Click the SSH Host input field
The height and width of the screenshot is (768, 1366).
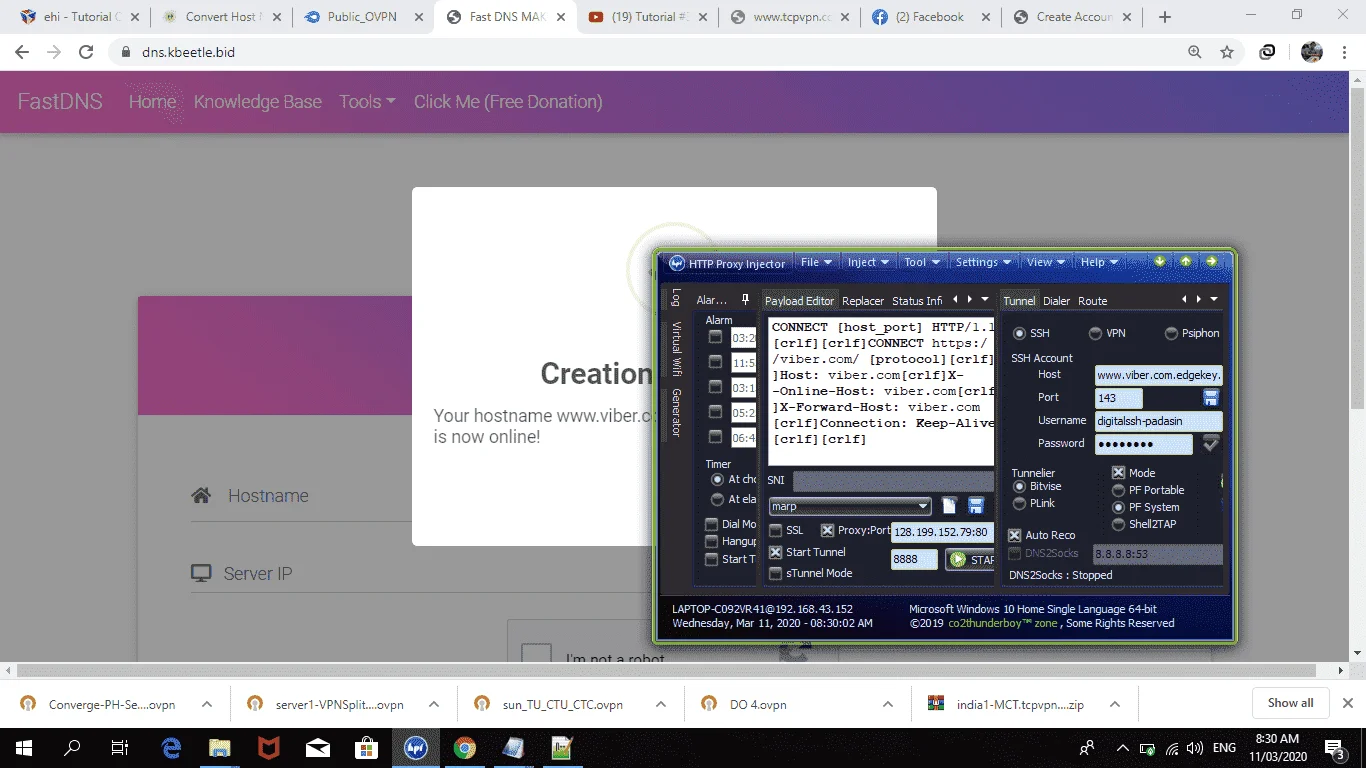click(x=1158, y=375)
